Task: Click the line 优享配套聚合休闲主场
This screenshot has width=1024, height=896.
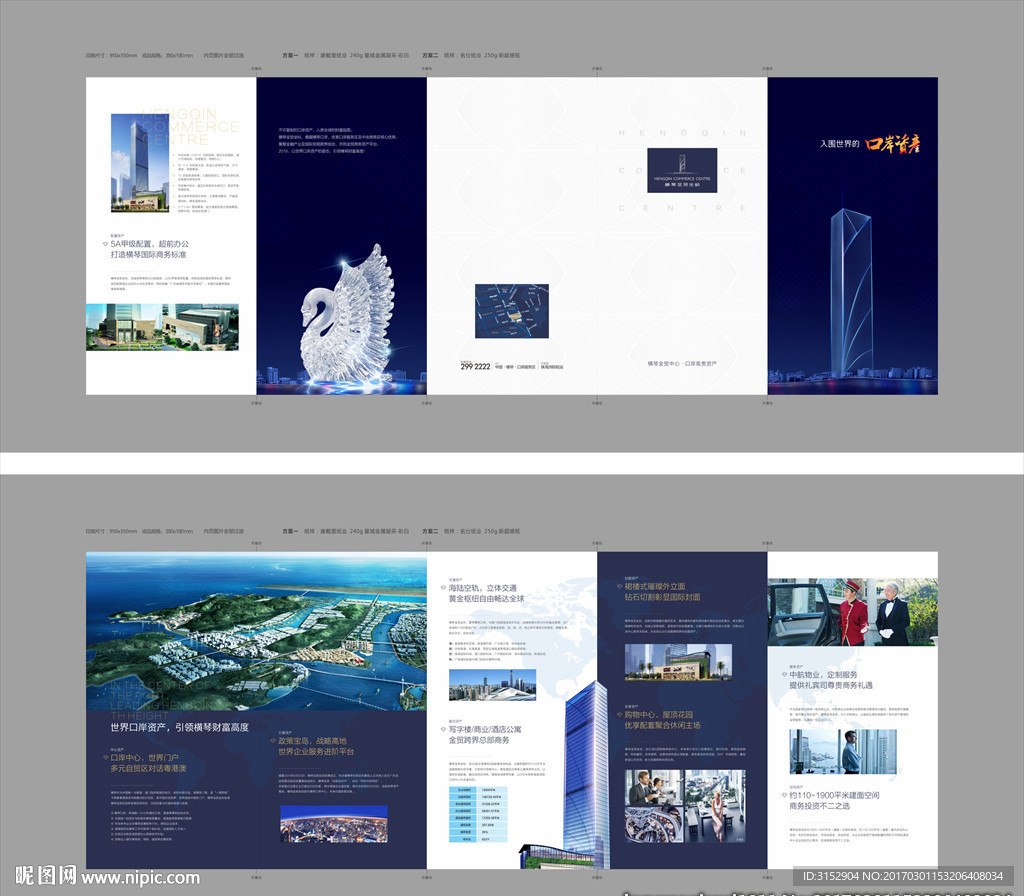Action: point(662,726)
